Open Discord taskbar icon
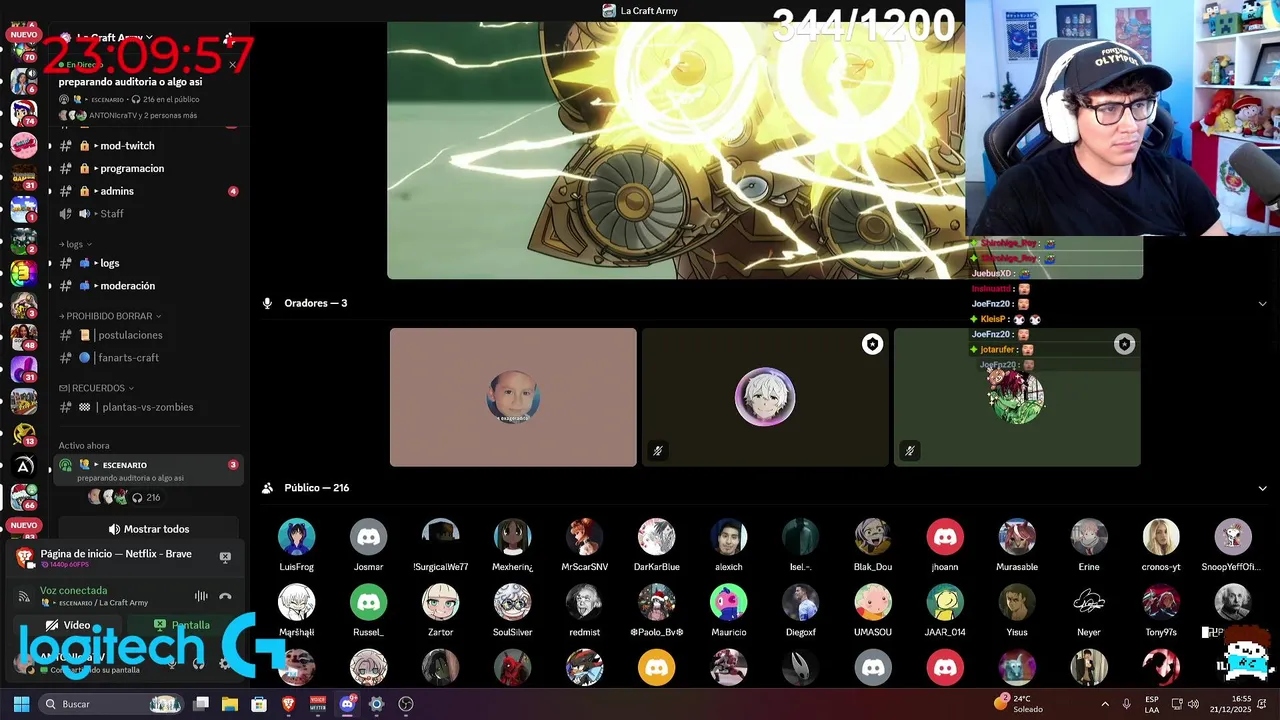Viewport: 1280px width, 720px height. click(347, 704)
